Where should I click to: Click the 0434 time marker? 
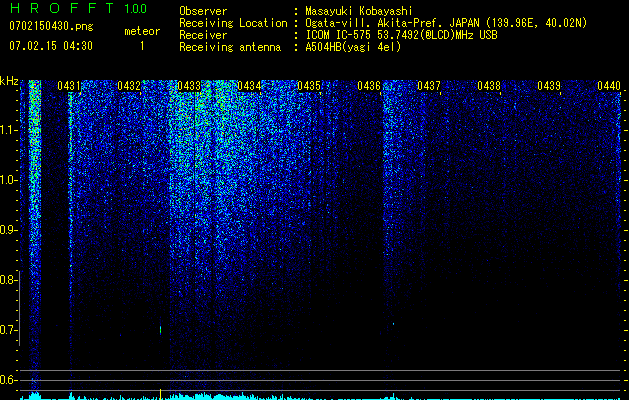(249, 86)
